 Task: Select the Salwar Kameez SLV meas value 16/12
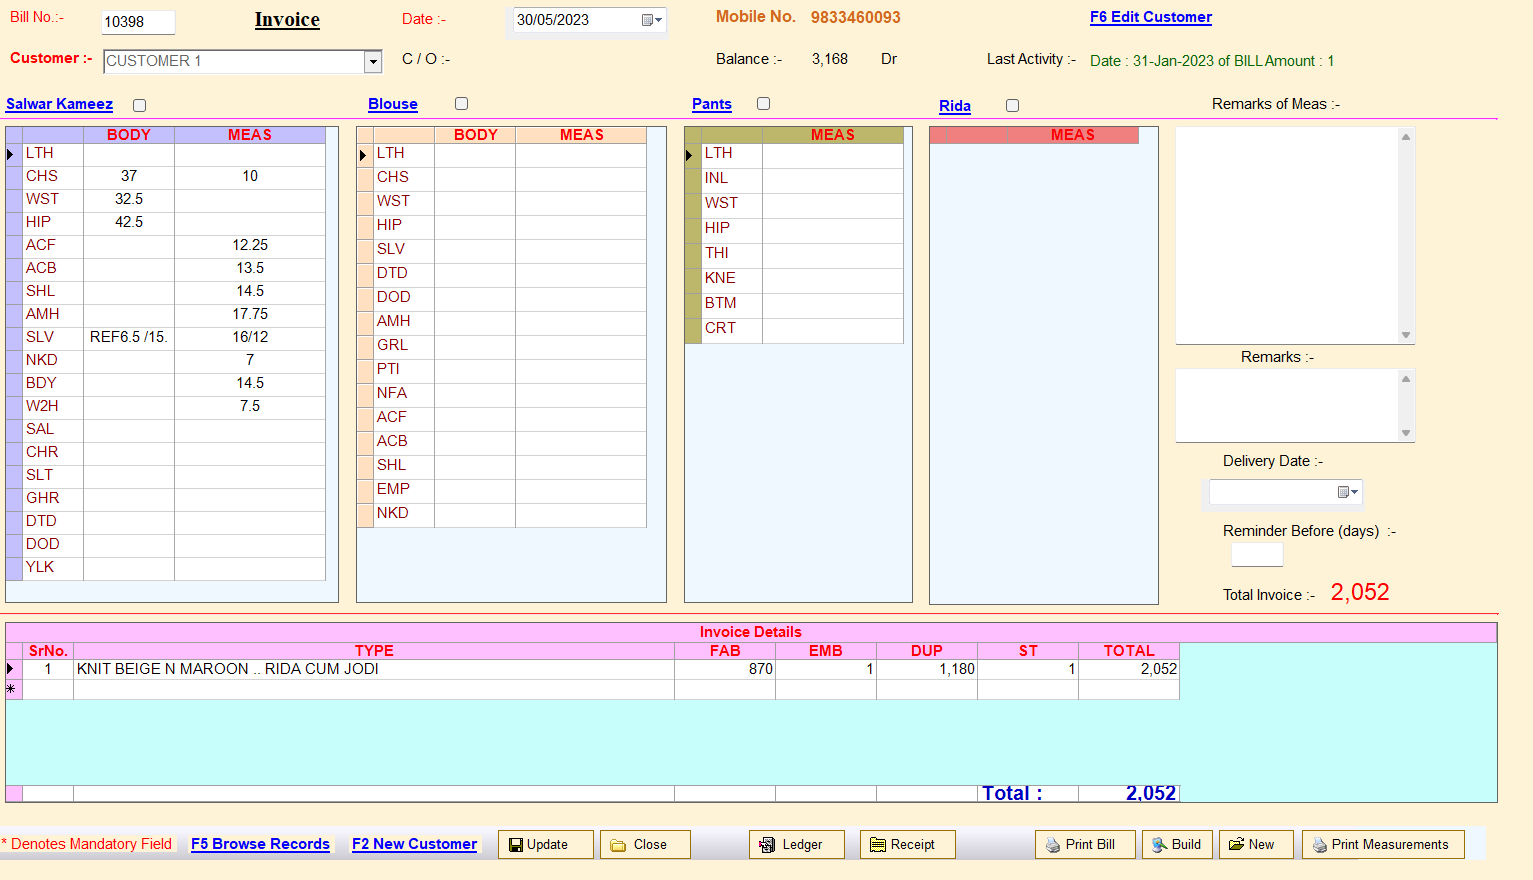[250, 337]
